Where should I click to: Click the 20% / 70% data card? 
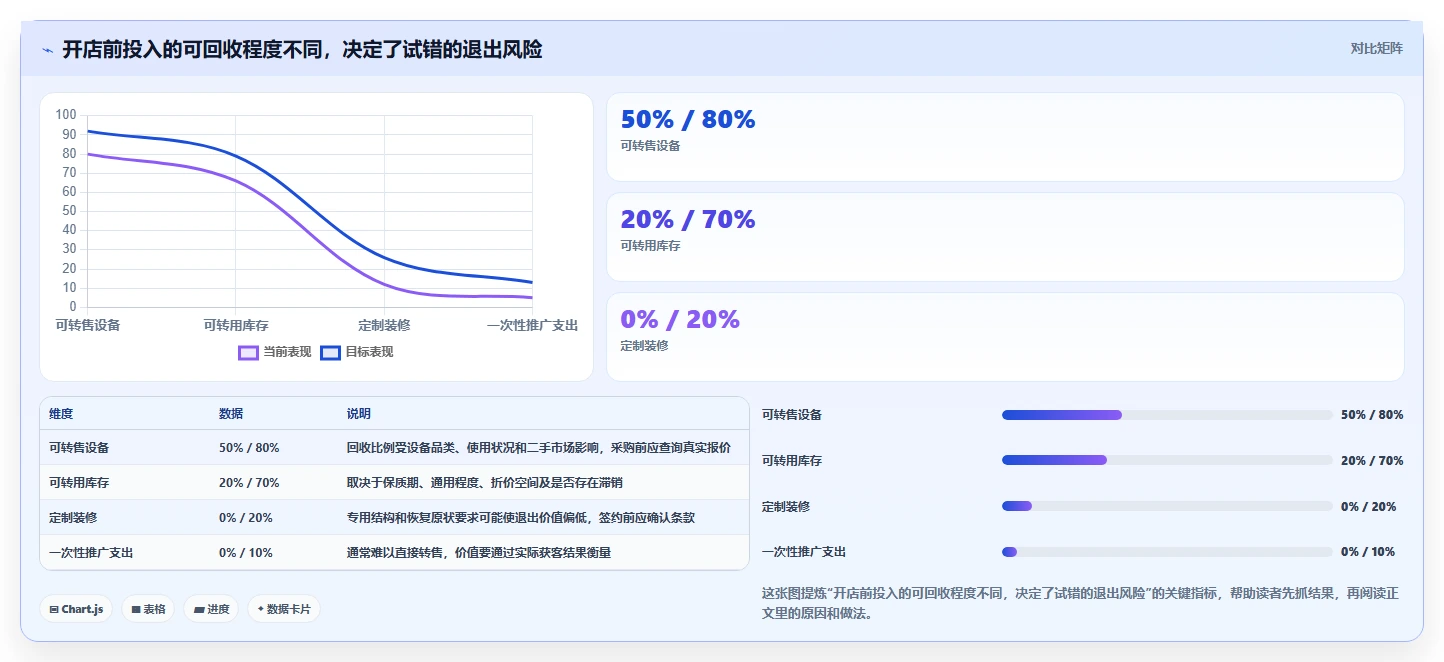click(x=1005, y=237)
